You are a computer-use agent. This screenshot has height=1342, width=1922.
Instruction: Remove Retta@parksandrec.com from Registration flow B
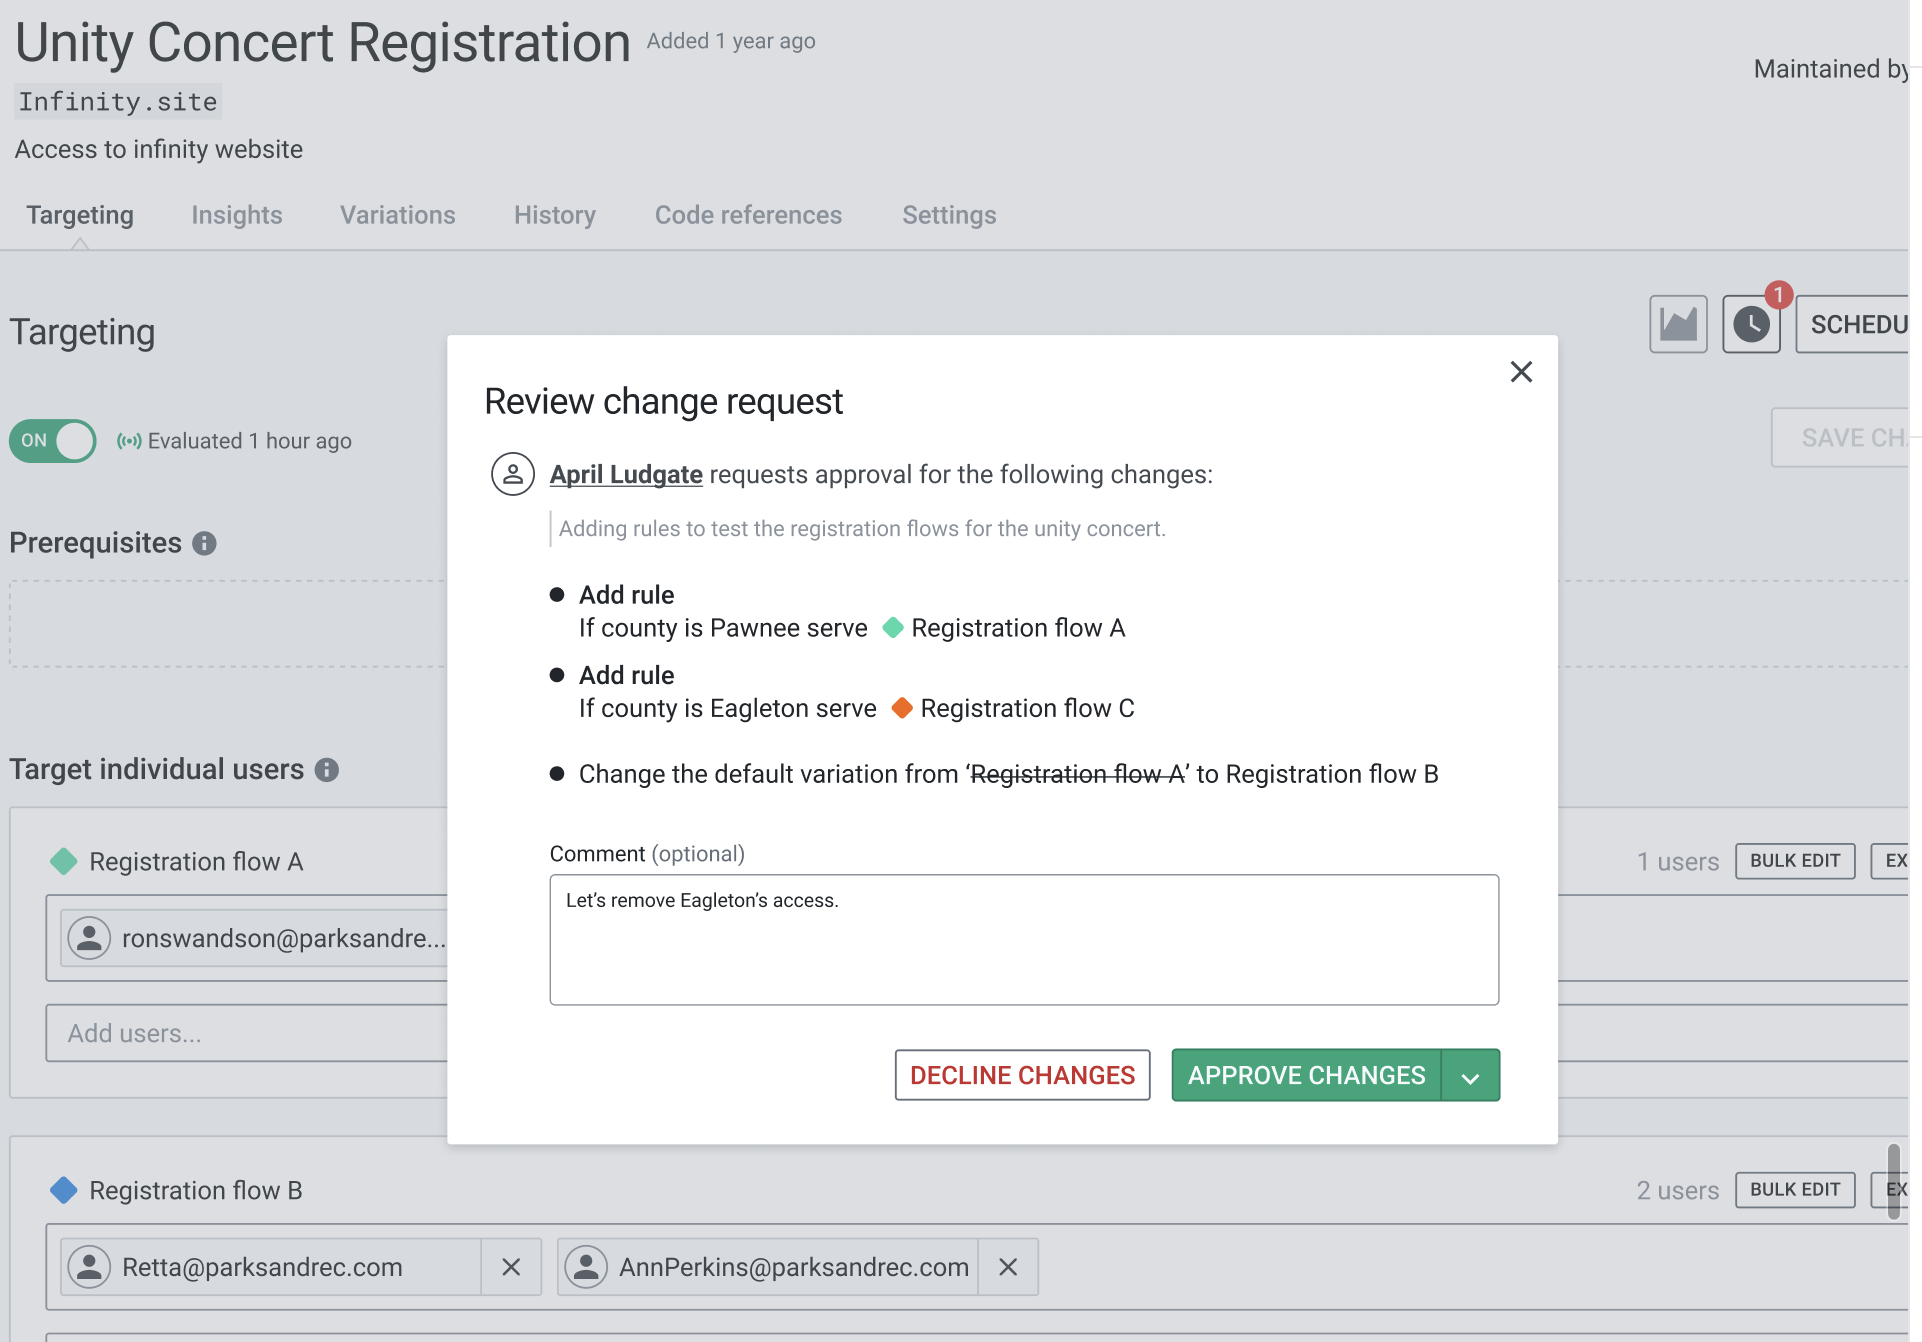[512, 1267]
